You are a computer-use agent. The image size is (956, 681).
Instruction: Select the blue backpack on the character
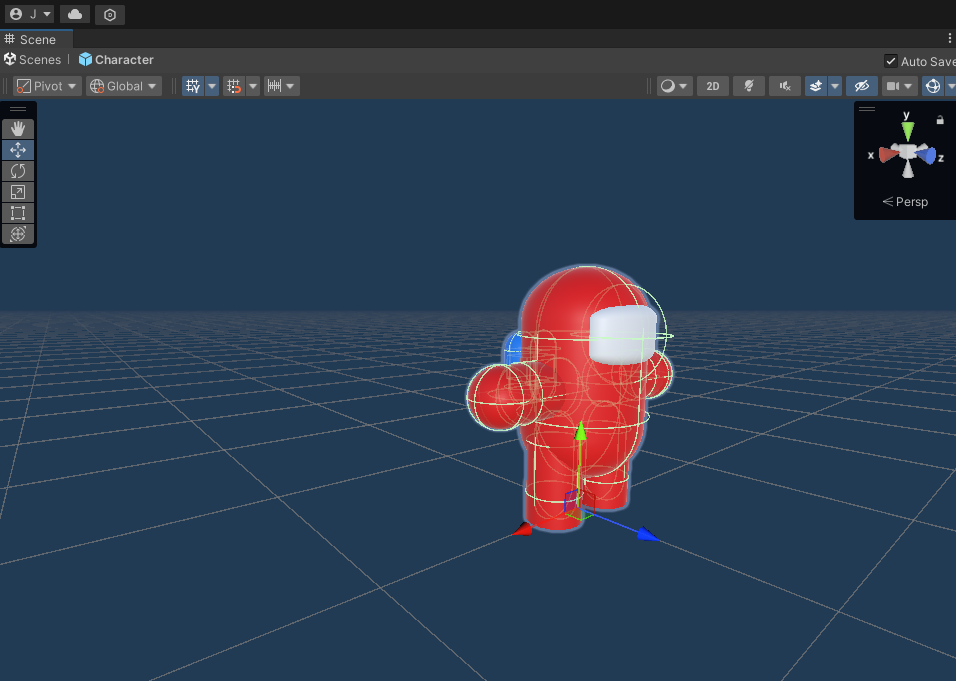coord(512,349)
